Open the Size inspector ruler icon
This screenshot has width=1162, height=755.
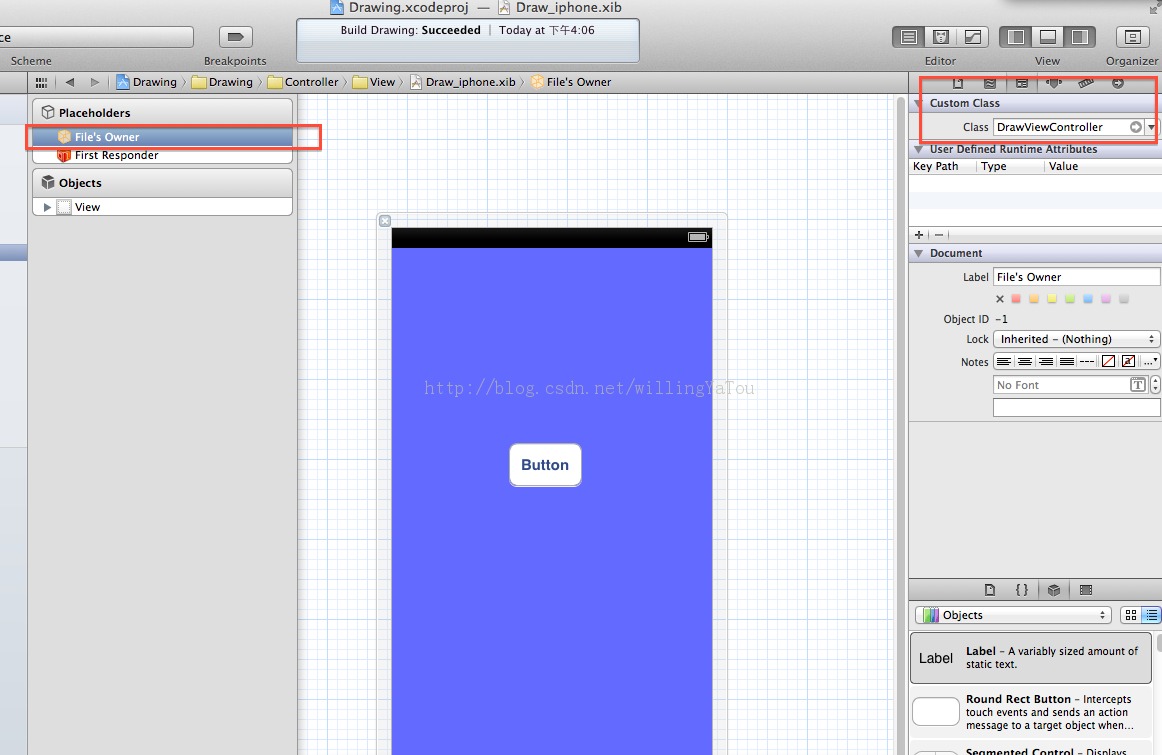click(1086, 83)
